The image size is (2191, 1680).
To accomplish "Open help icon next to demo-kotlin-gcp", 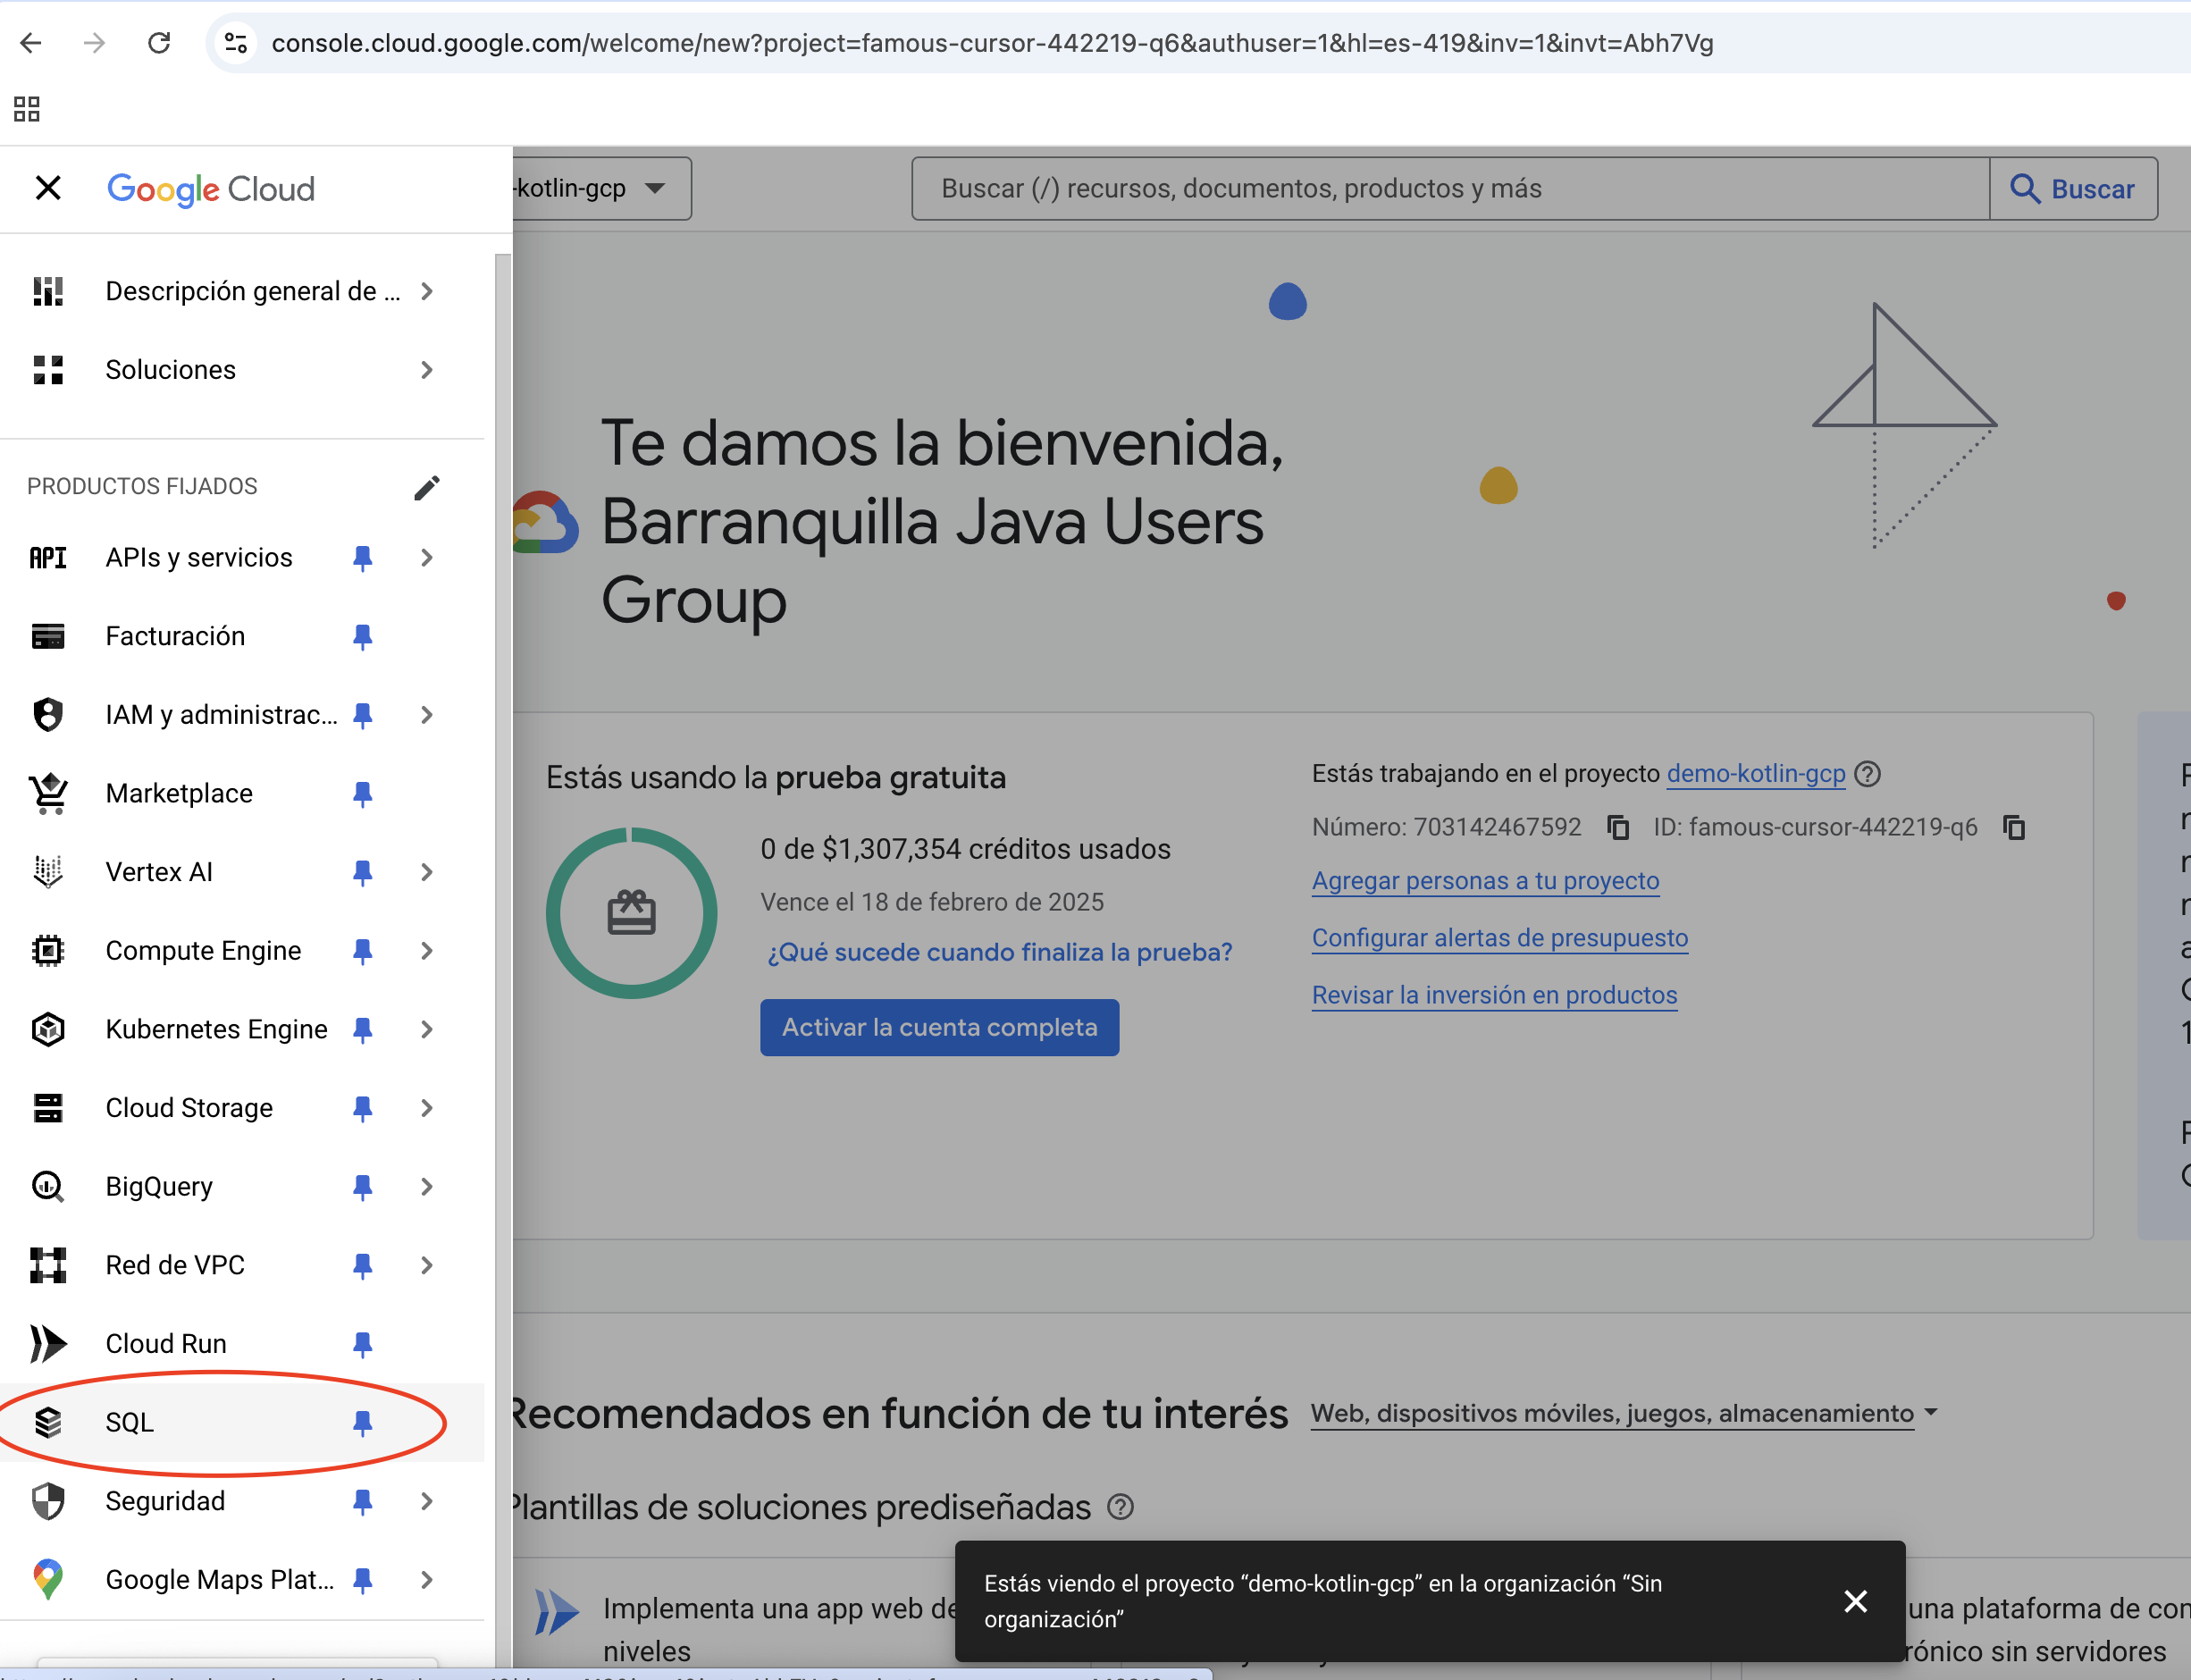I will [x=1867, y=774].
